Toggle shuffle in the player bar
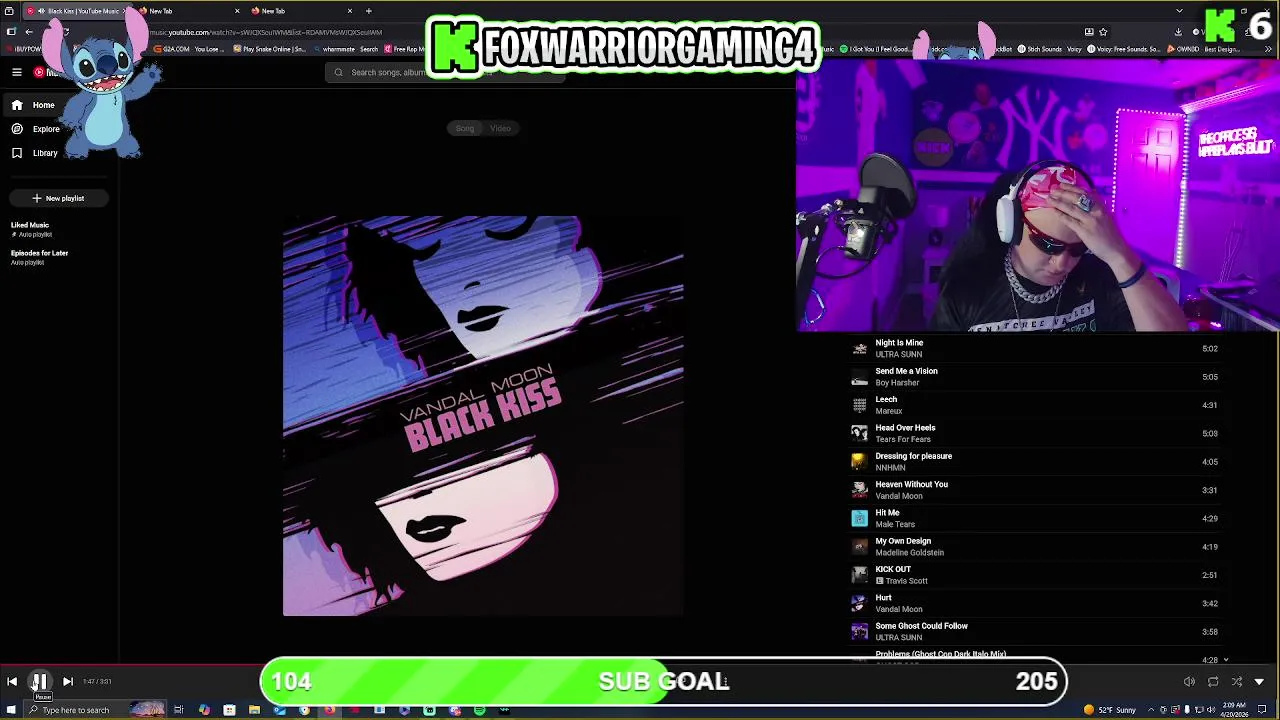This screenshot has width=1280, height=720. pyautogui.click(x=1237, y=681)
